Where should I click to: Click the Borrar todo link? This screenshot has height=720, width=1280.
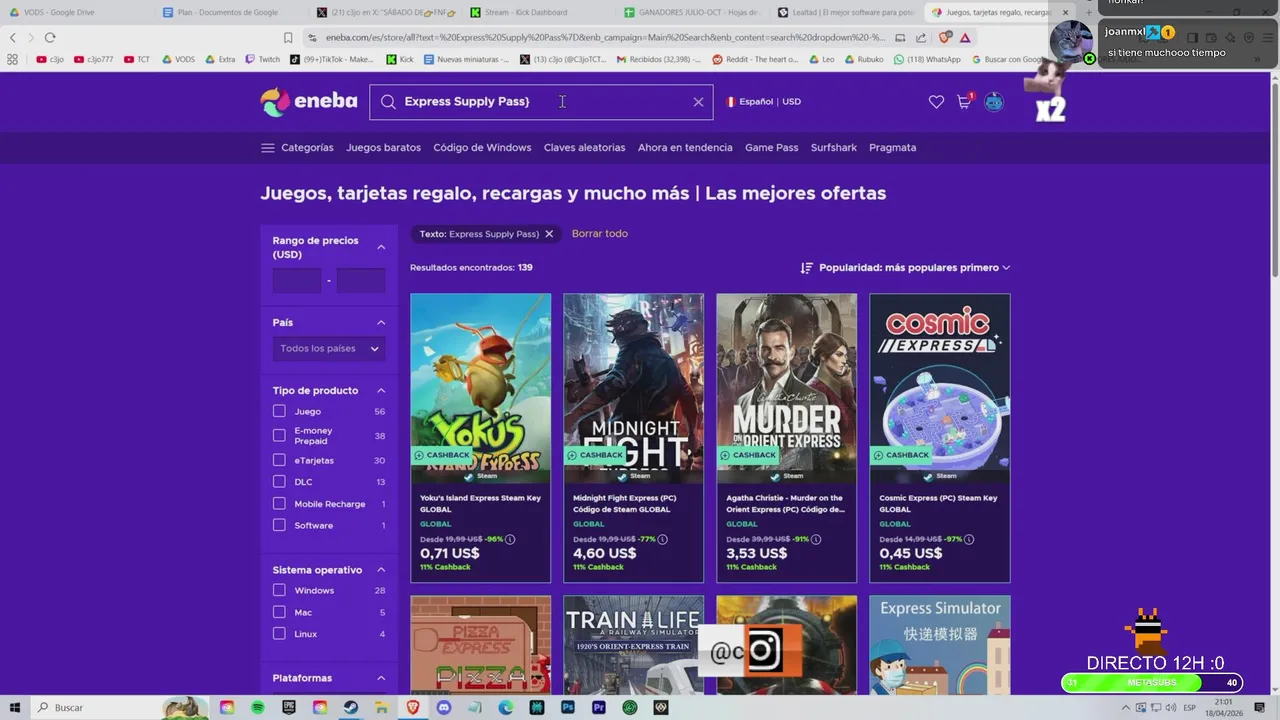(600, 234)
